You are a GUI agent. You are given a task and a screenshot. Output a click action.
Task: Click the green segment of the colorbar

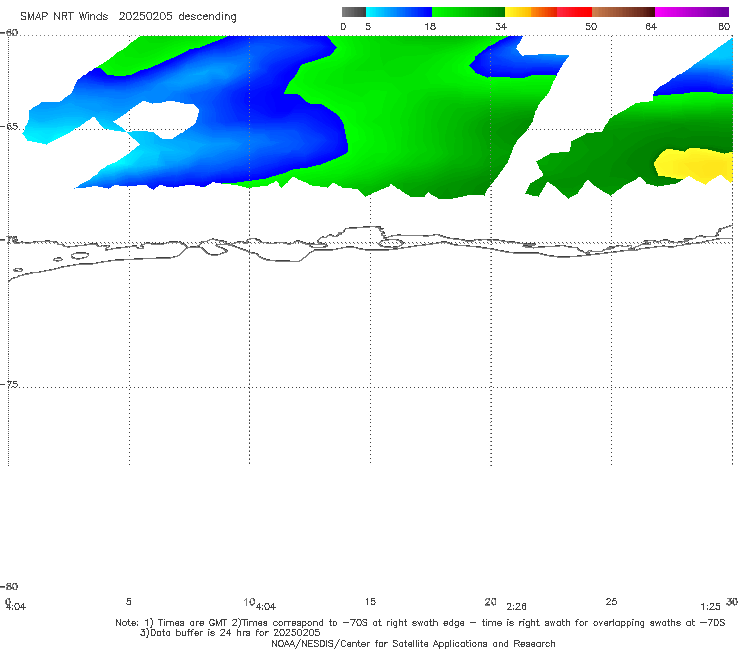point(468,12)
